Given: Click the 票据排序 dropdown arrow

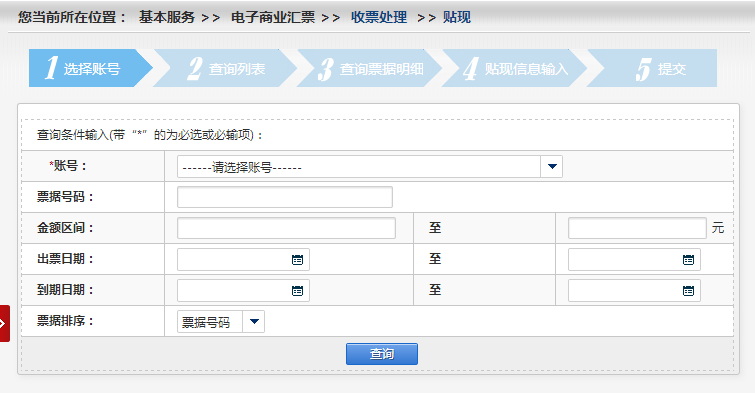Looking at the screenshot, I should (x=254, y=322).
